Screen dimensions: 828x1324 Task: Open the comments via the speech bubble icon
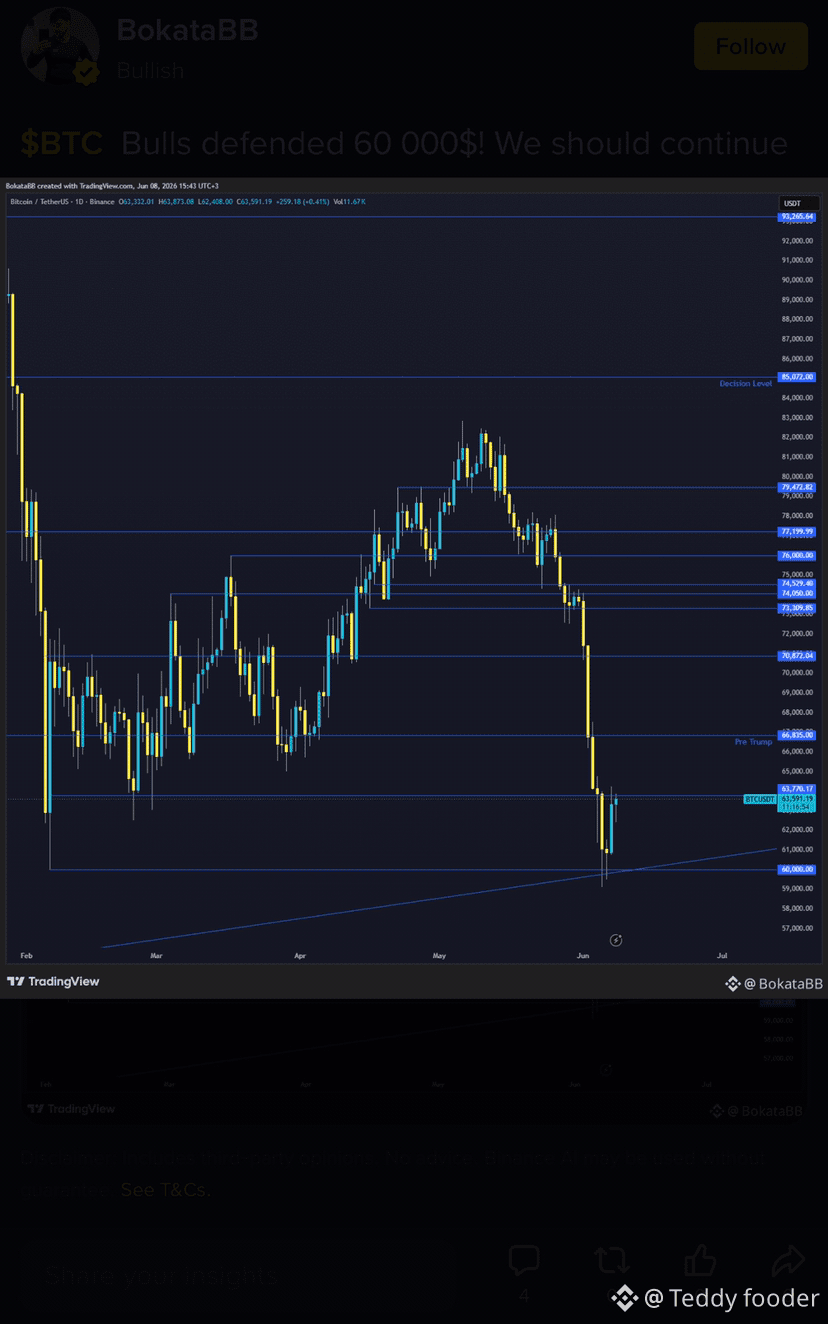(524, 1260)
